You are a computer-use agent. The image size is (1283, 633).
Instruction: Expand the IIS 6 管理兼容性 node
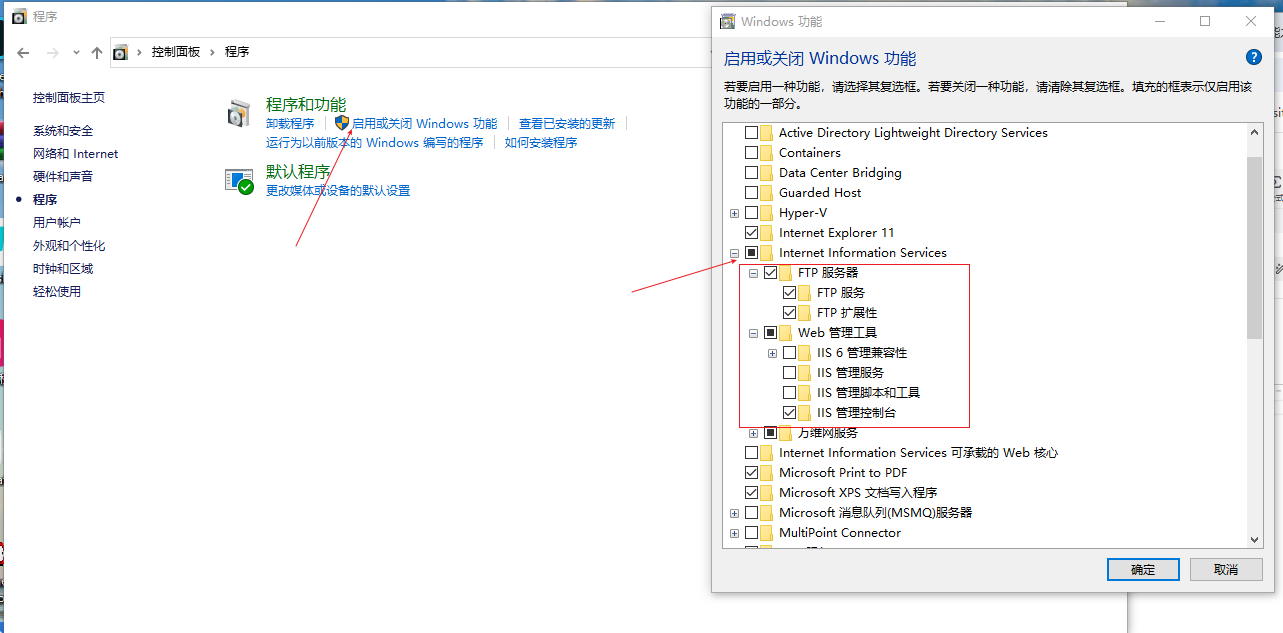[x=772, y=353]
